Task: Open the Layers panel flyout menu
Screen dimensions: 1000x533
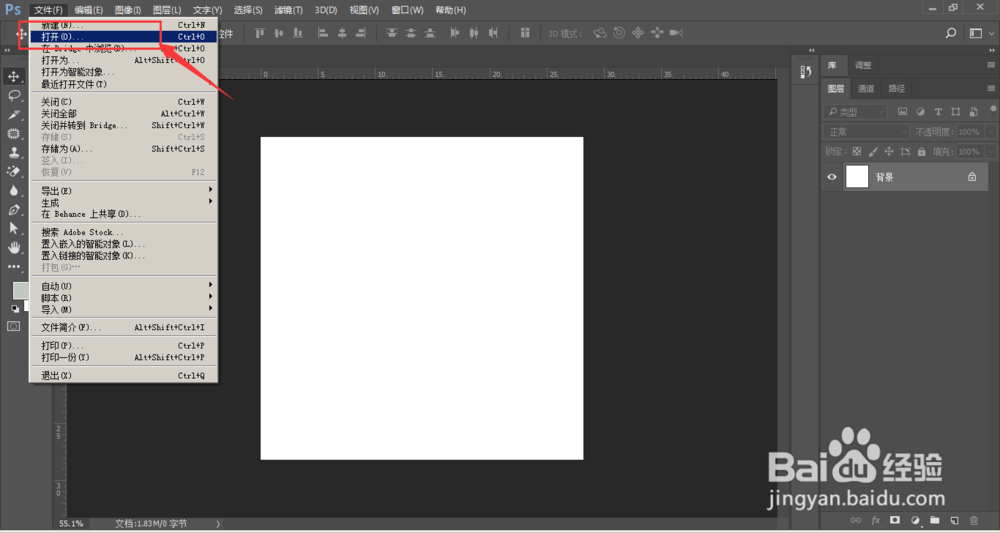Action: click(991, 89)
